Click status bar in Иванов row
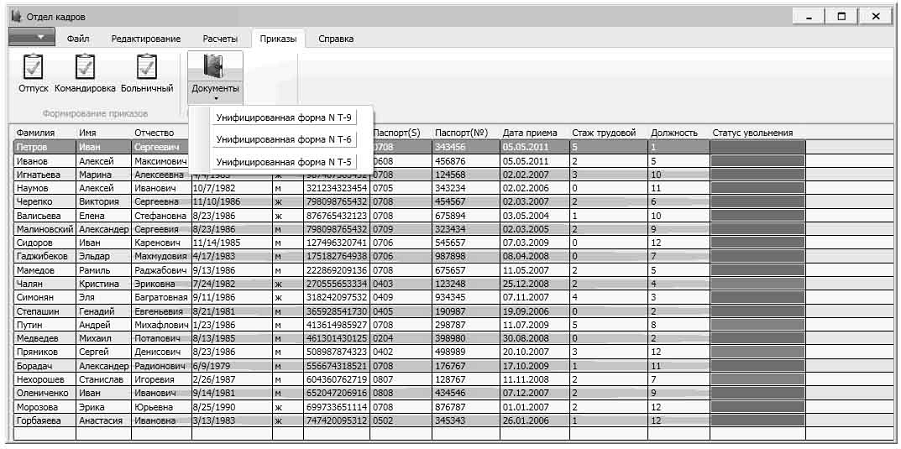 757,160
